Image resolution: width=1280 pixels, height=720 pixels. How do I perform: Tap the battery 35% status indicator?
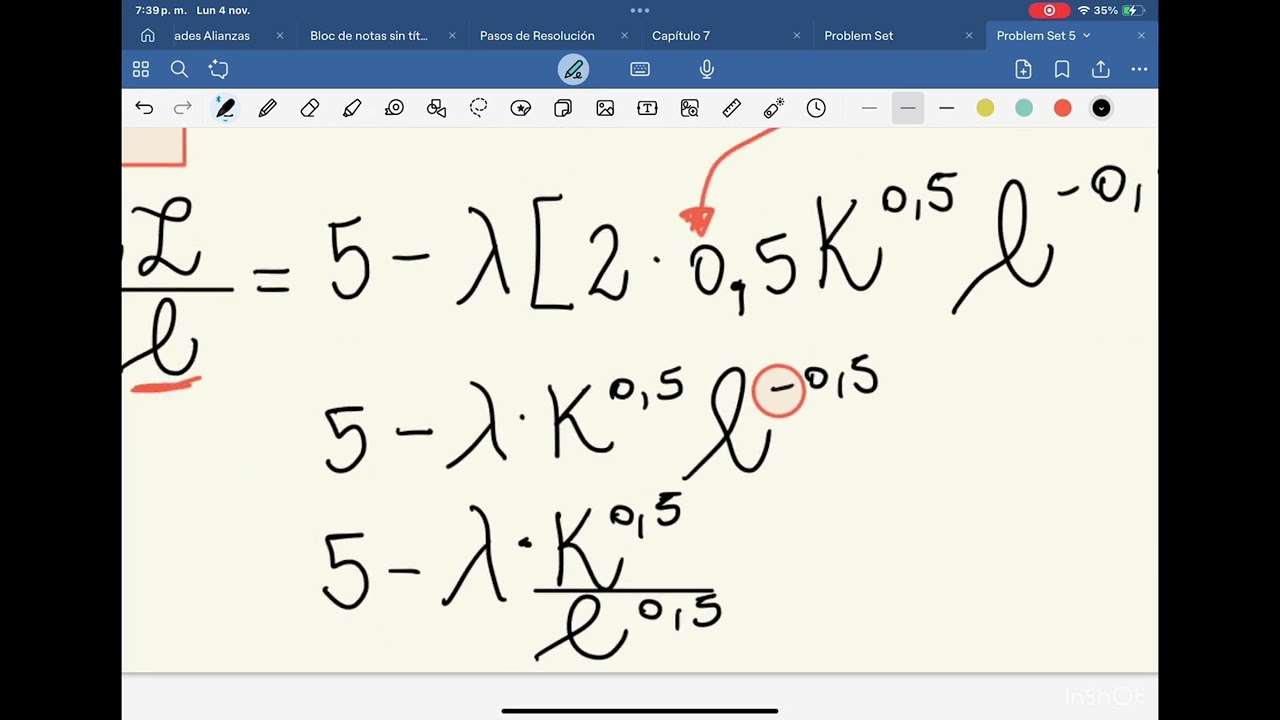click(1119, 10)
